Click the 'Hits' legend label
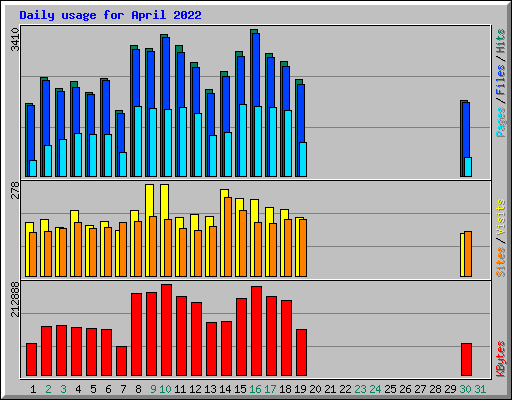Image resolution: width=512 pixels, height=400 pixels. coord(501,41)
